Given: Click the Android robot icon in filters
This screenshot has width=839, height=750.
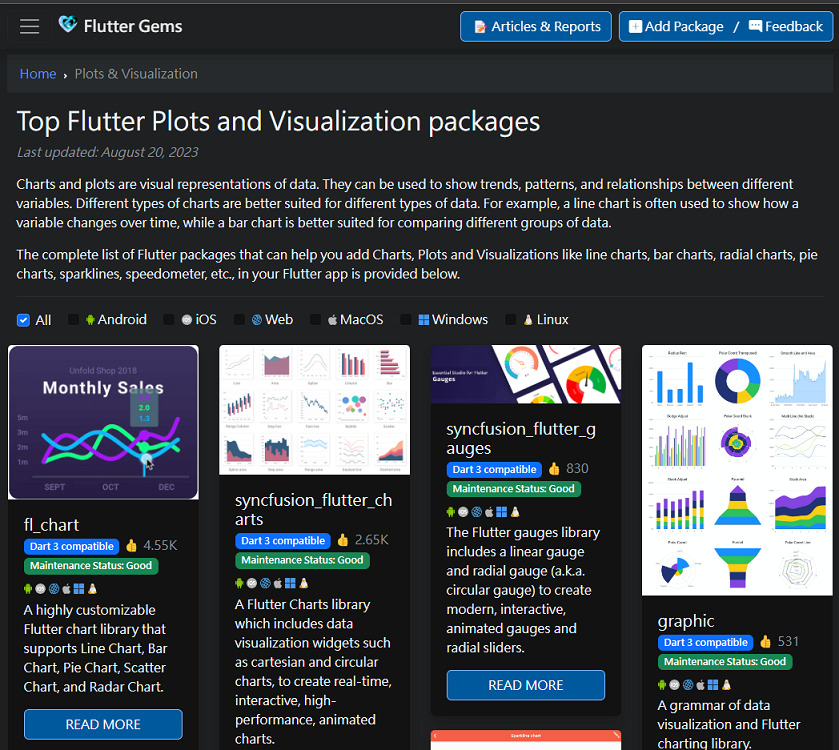Looking at the screenshot, I should 90,320.
